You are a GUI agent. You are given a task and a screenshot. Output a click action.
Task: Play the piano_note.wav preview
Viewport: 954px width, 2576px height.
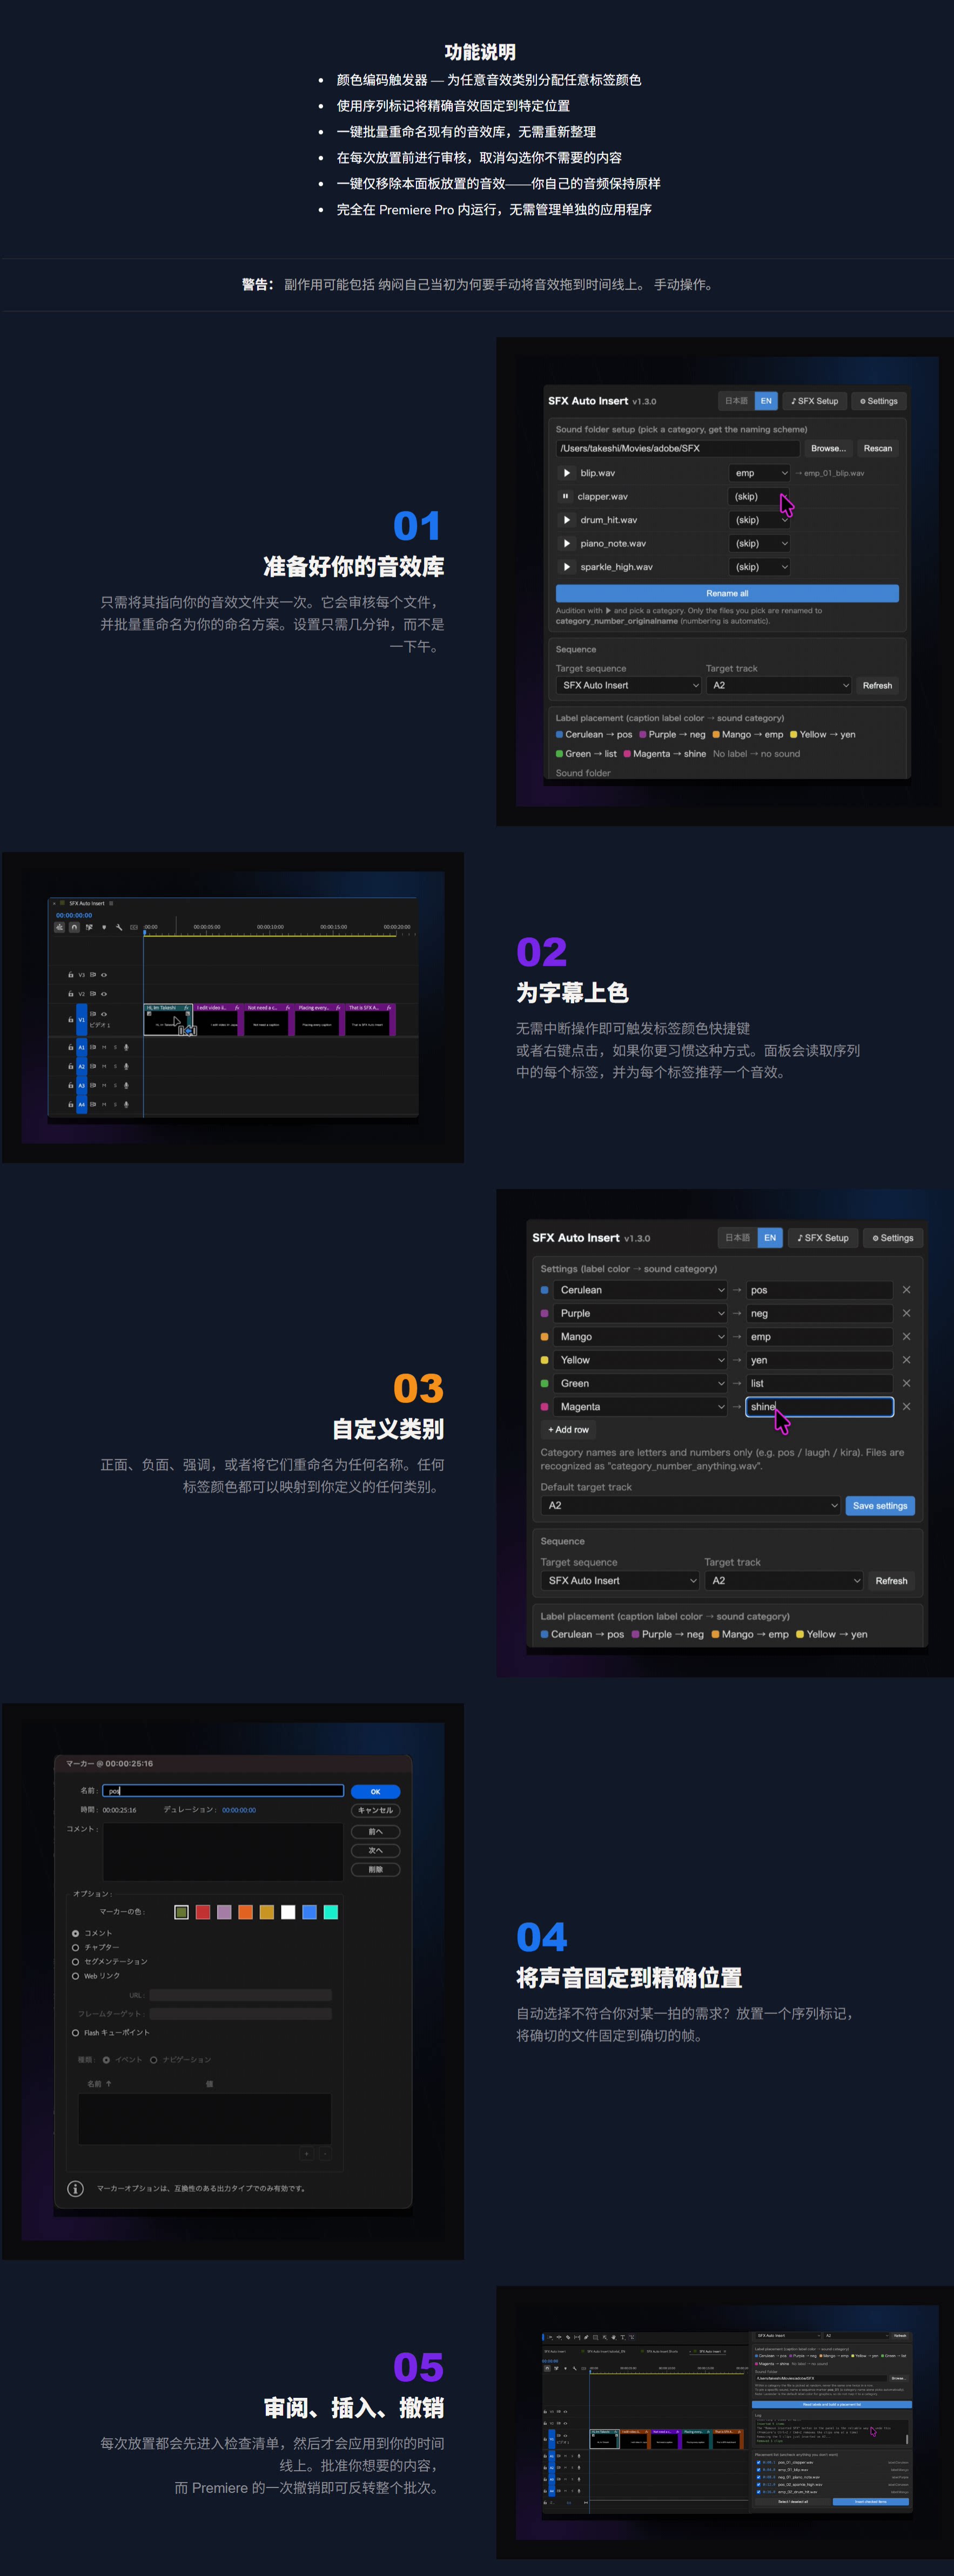point(567,543)
